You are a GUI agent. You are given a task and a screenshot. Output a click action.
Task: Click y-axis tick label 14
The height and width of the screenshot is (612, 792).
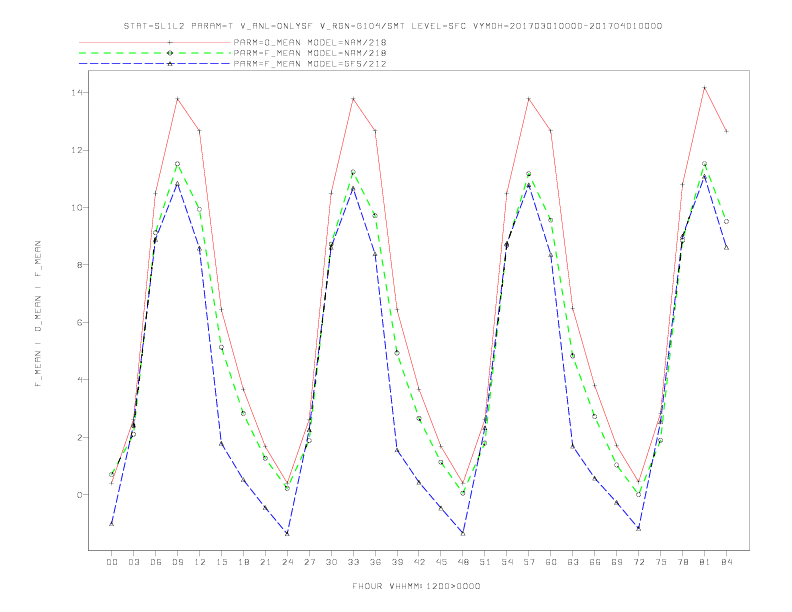coord(76,93)
